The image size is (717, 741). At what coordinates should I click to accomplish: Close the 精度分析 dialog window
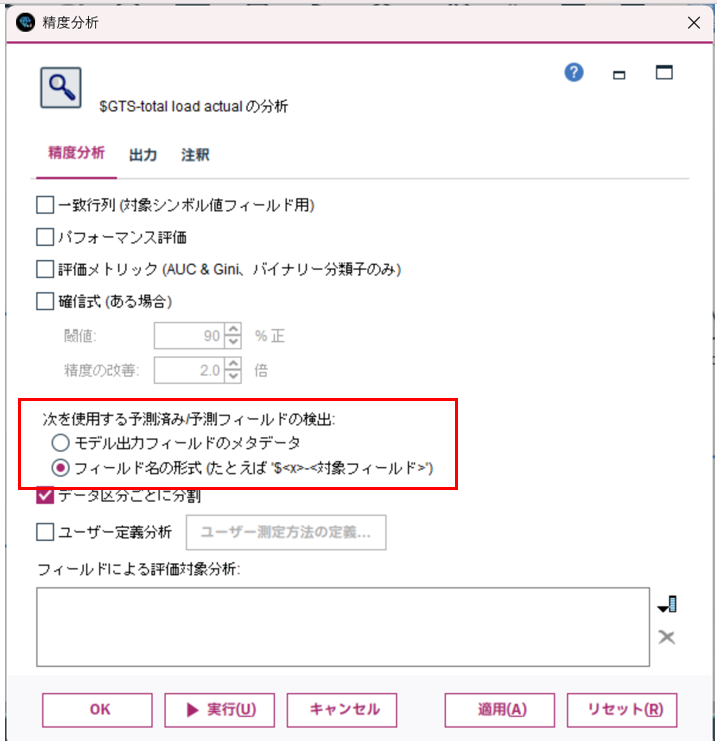[x=694, y=23]
